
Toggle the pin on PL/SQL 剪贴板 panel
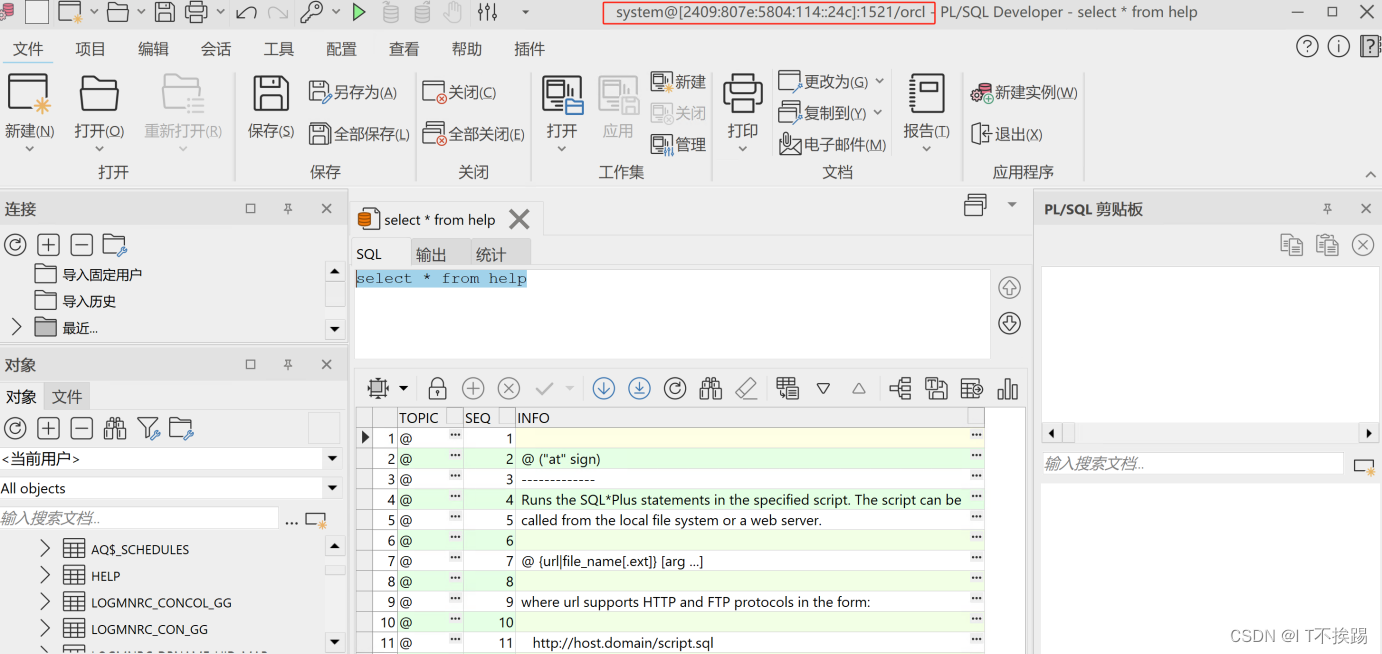tap(1327, 208)
